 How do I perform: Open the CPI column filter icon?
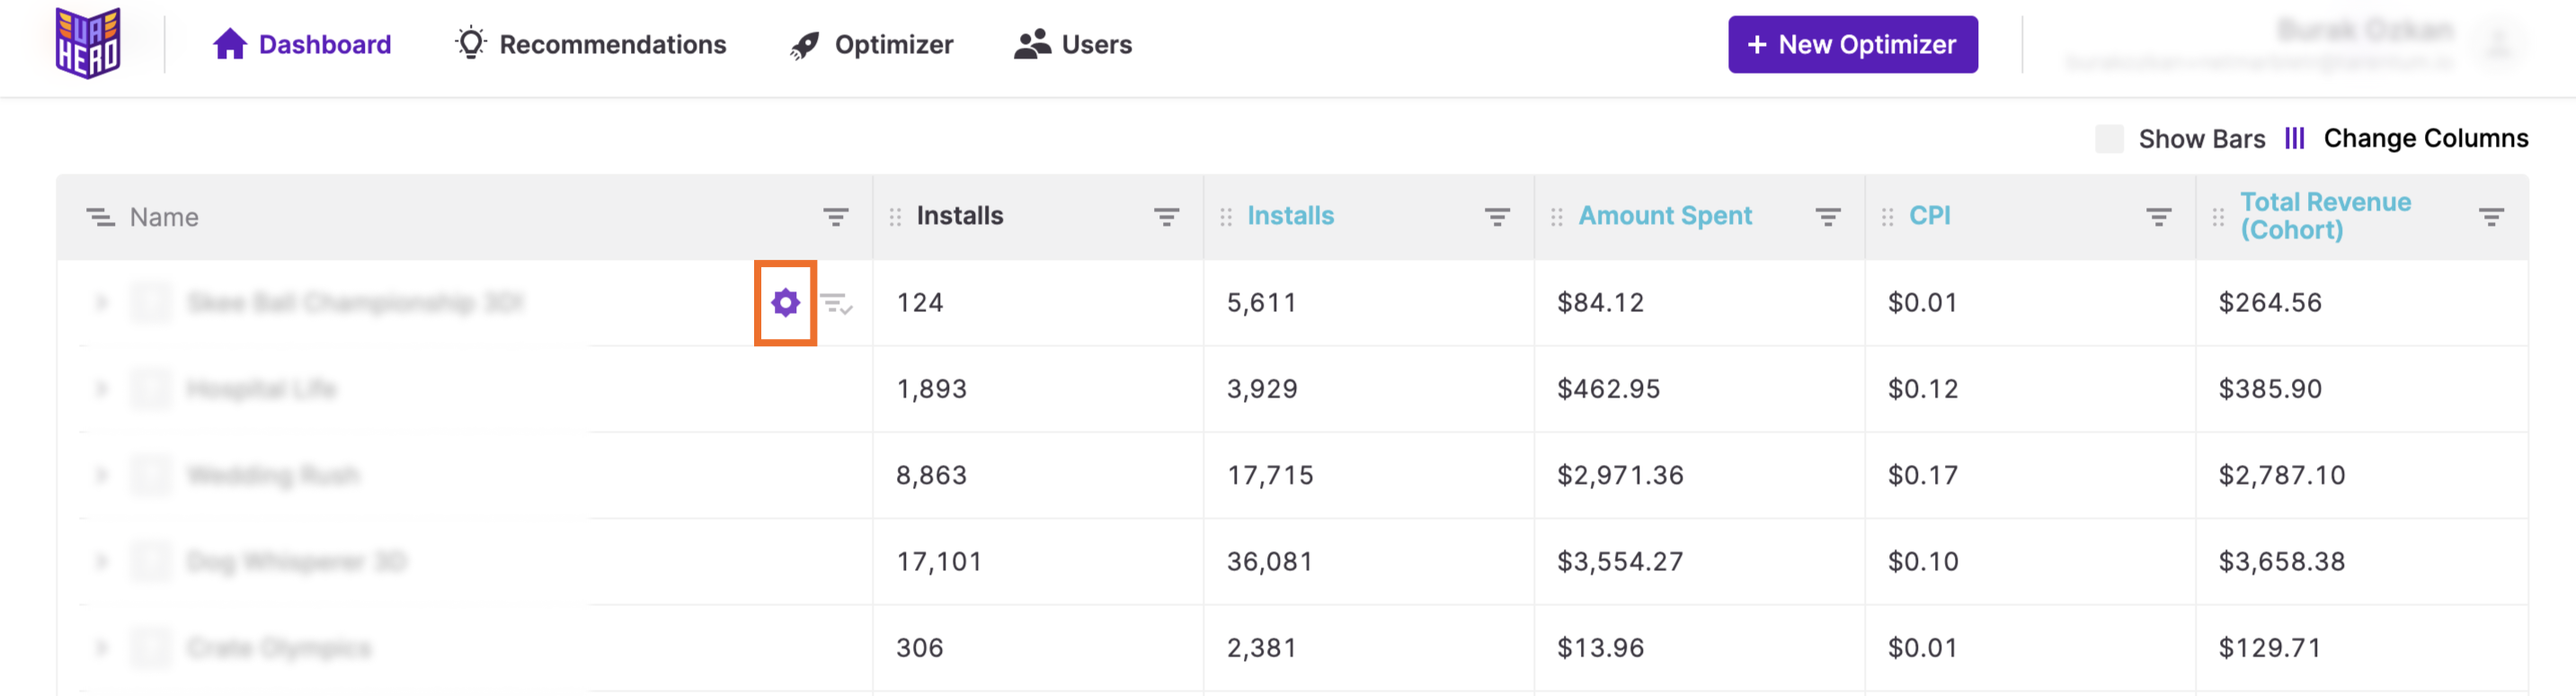(2158, 217)
